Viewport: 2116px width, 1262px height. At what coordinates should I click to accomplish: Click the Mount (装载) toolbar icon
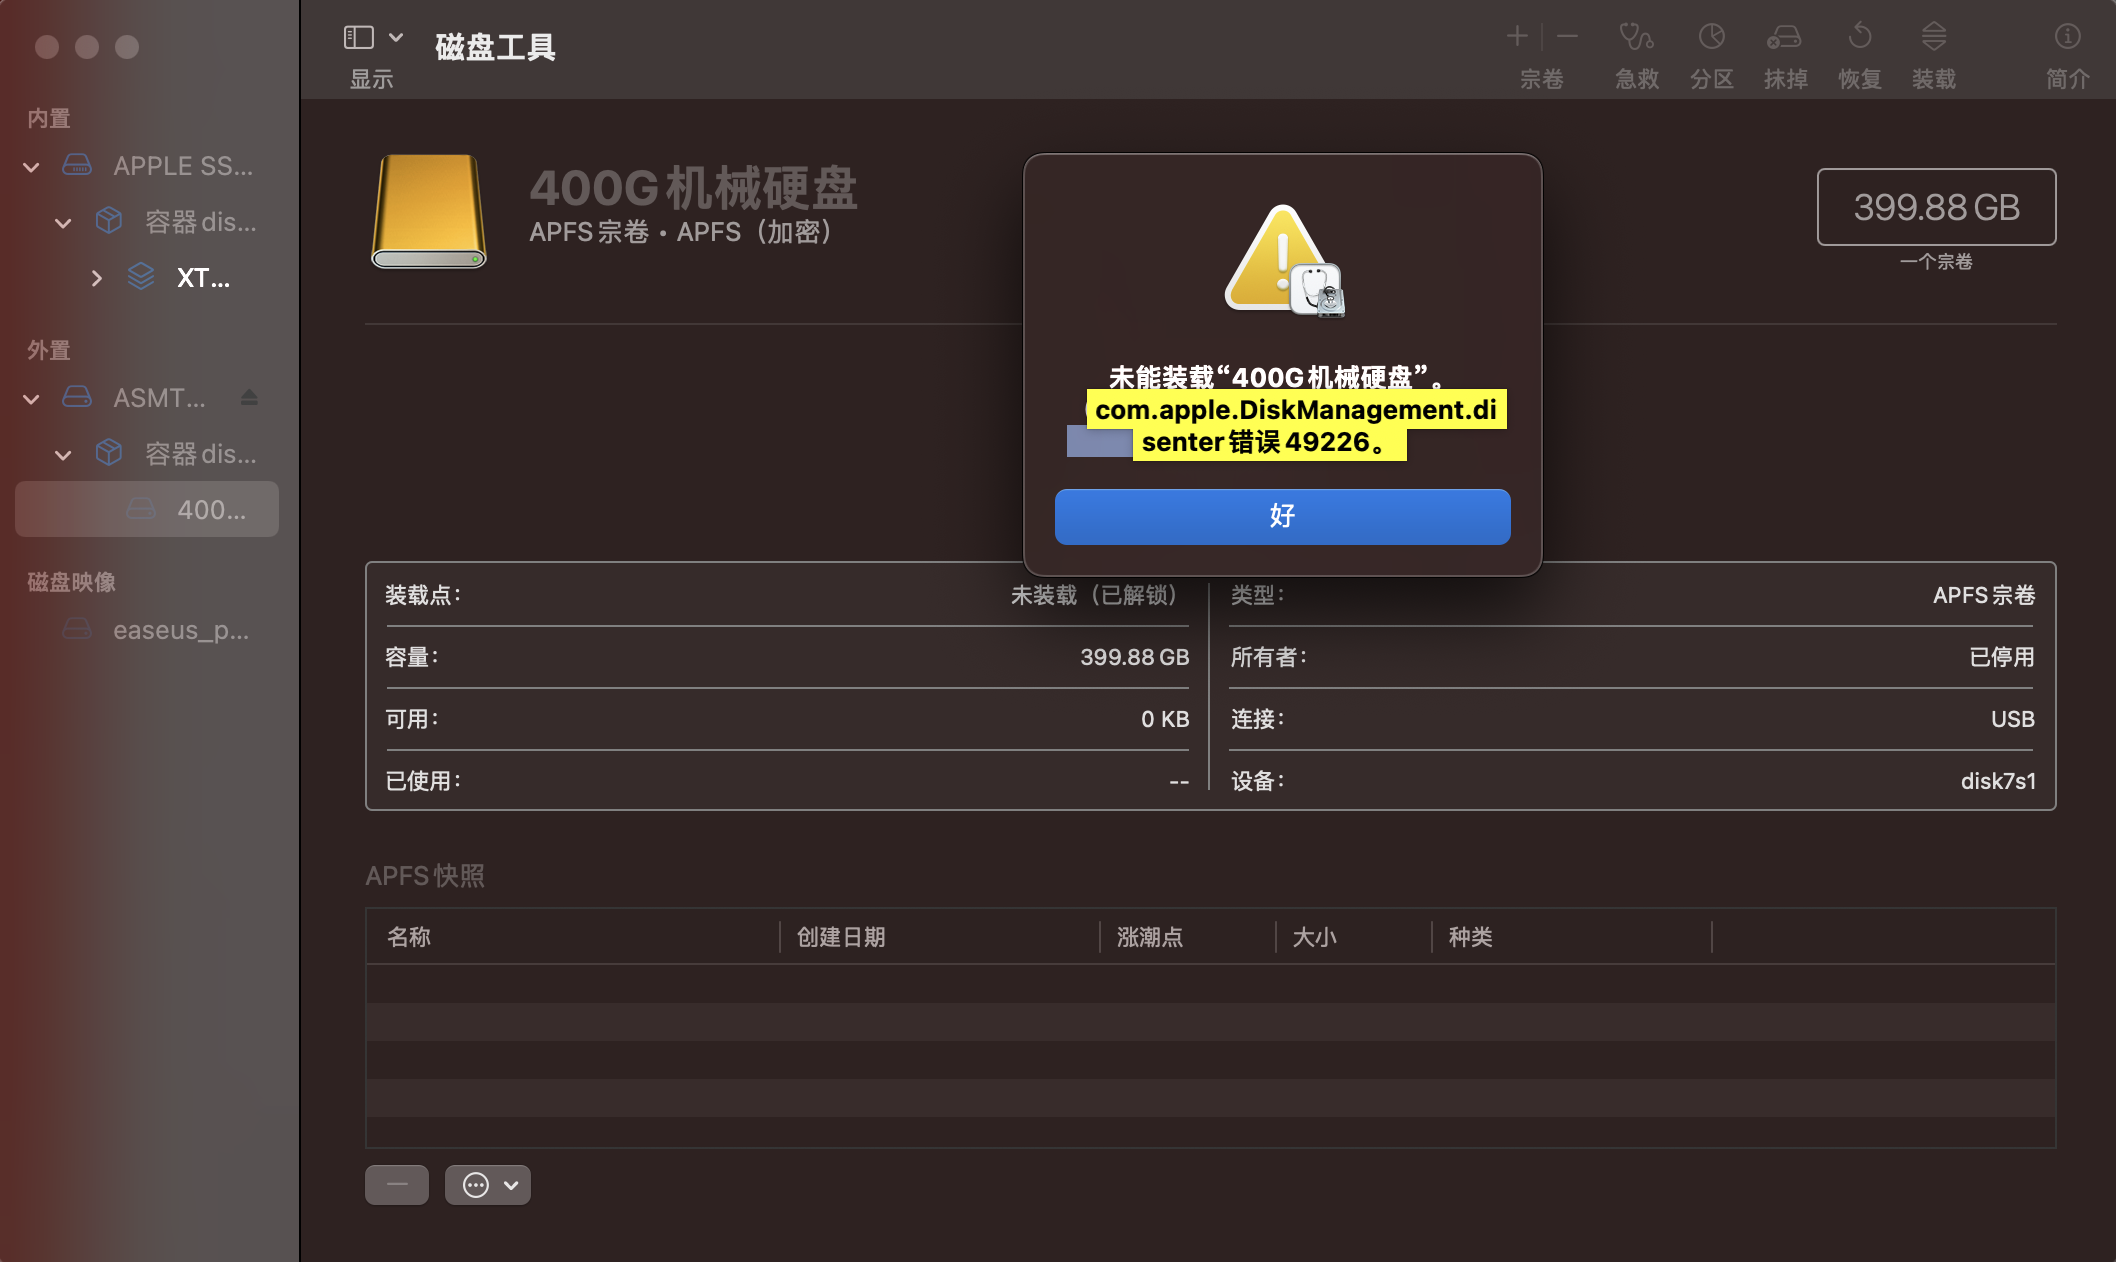[1933, 38]
